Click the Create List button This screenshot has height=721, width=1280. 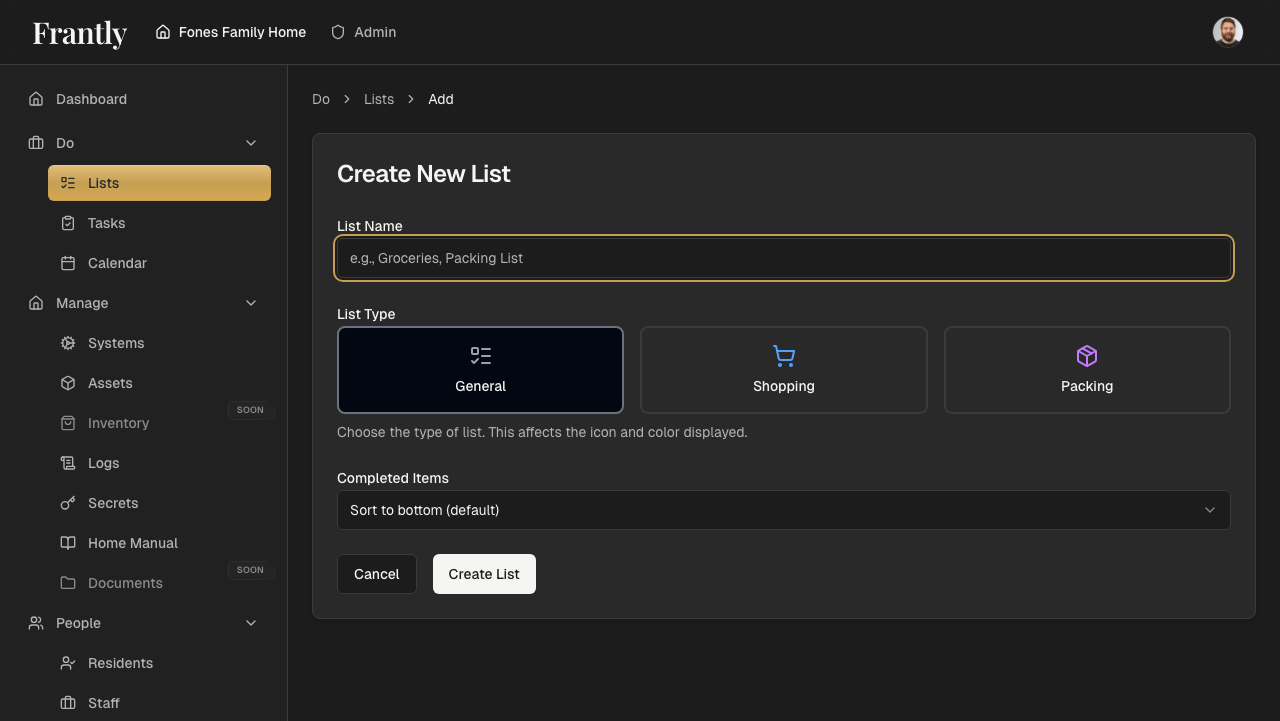[484, 573]
